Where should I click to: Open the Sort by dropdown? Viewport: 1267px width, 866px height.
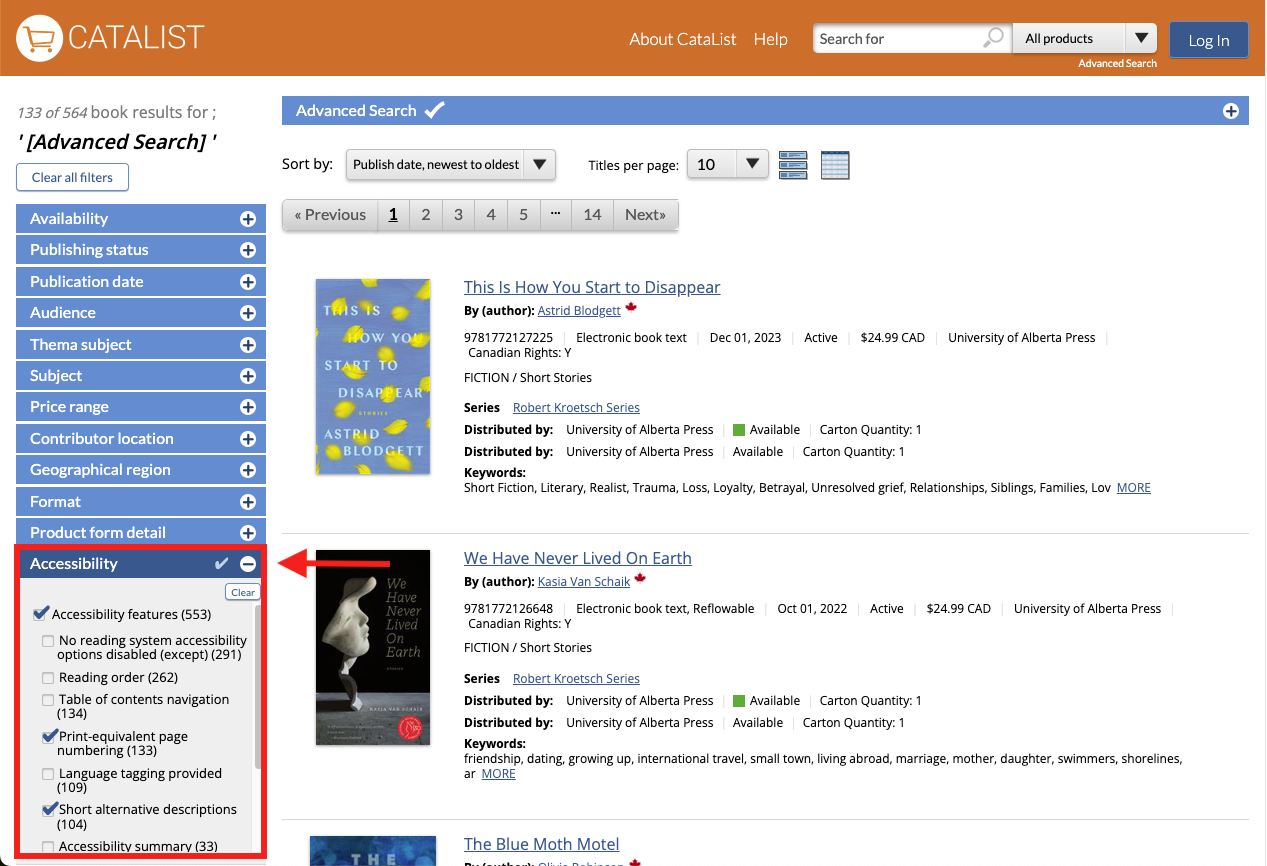click(x=450, y=165)
